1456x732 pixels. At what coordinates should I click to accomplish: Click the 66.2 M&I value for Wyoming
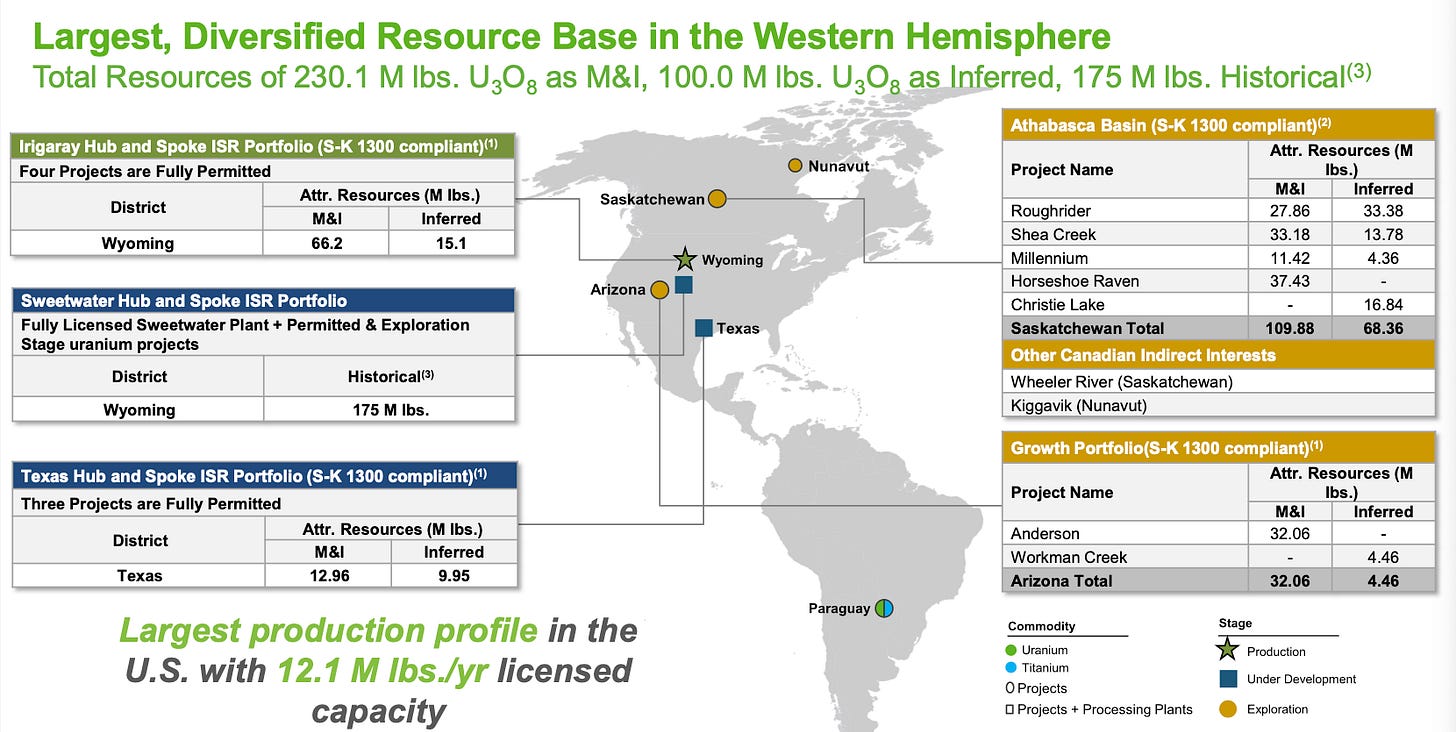click(x=326, y=243)
